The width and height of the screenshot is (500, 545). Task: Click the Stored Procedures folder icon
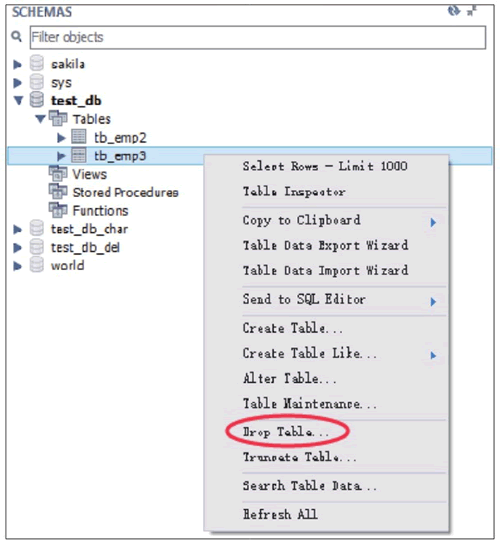pyautogui.click(x=58, y=192)
